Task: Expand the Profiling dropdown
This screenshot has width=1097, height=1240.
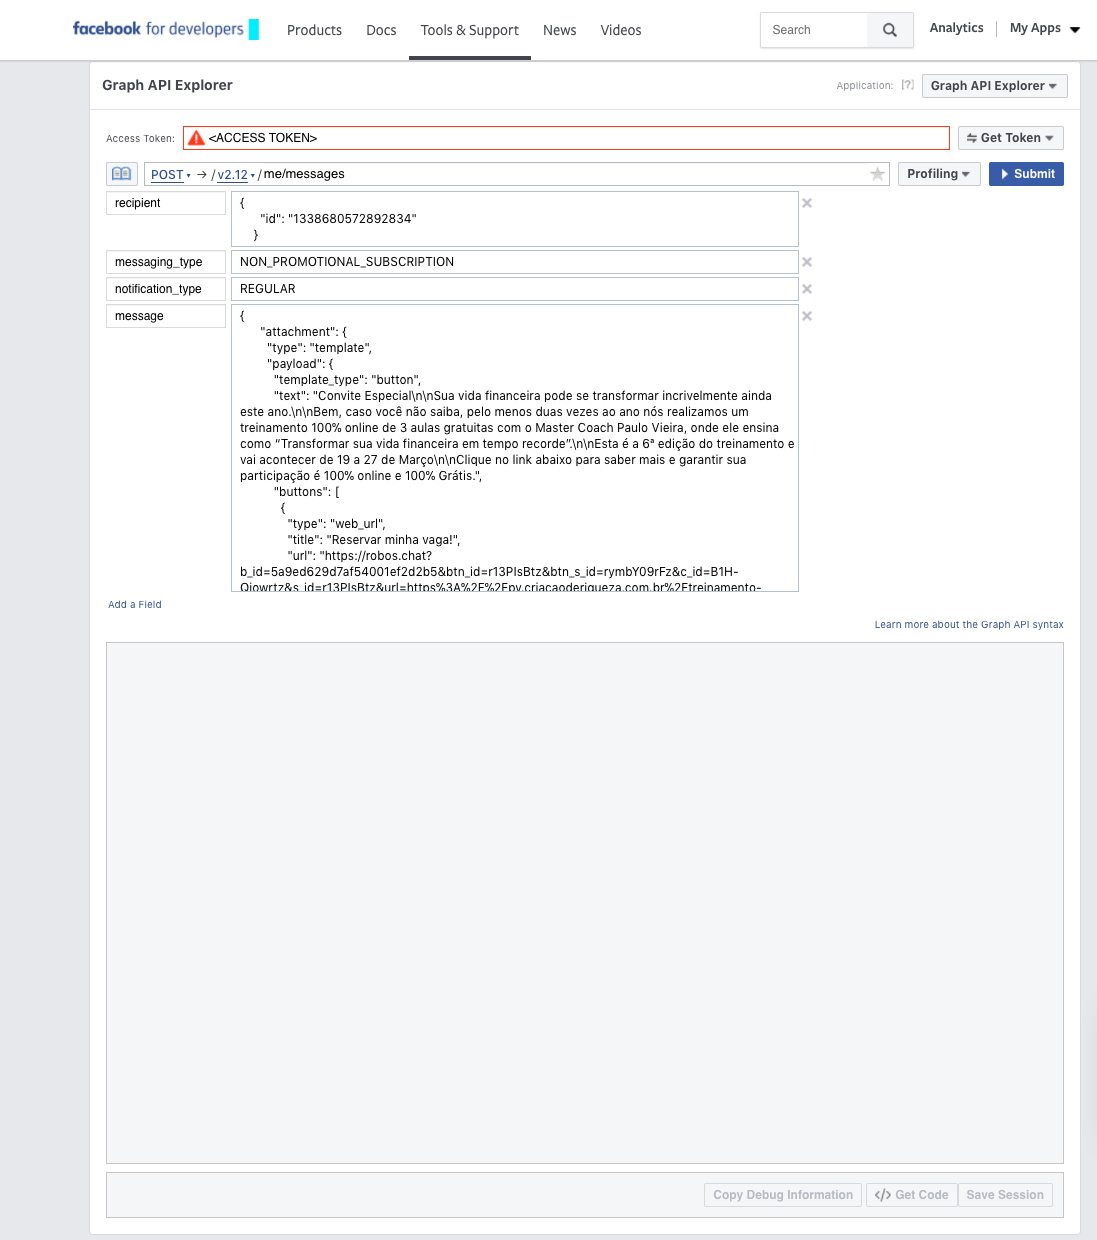Action: point(939,174)
